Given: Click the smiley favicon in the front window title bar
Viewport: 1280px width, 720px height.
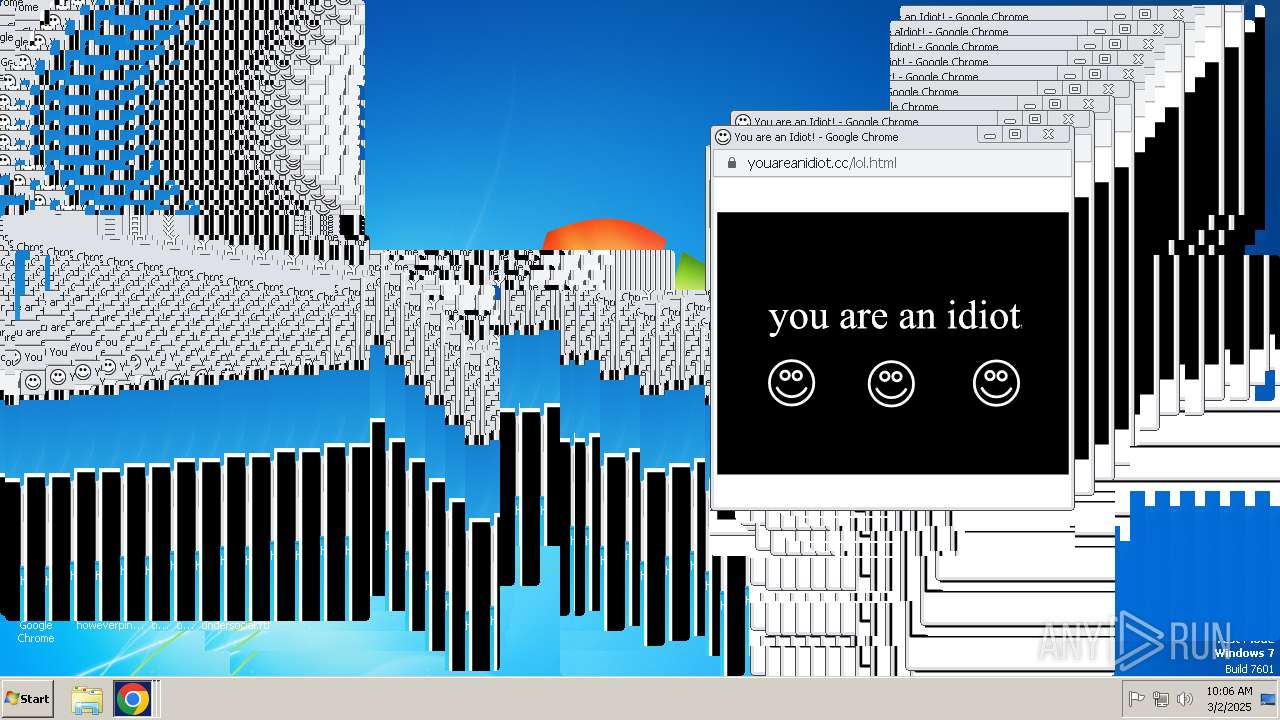Looking at the screenshot, I should (723, 137).
